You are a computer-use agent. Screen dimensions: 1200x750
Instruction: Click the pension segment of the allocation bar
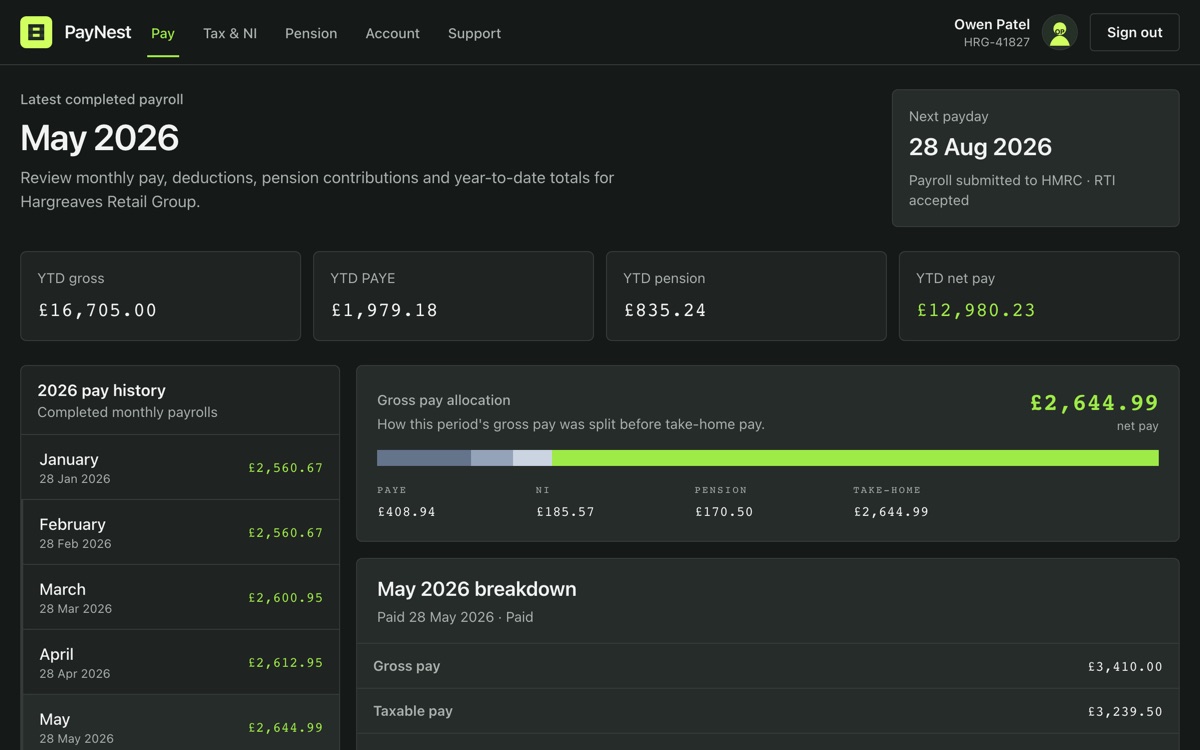[532, 458]
